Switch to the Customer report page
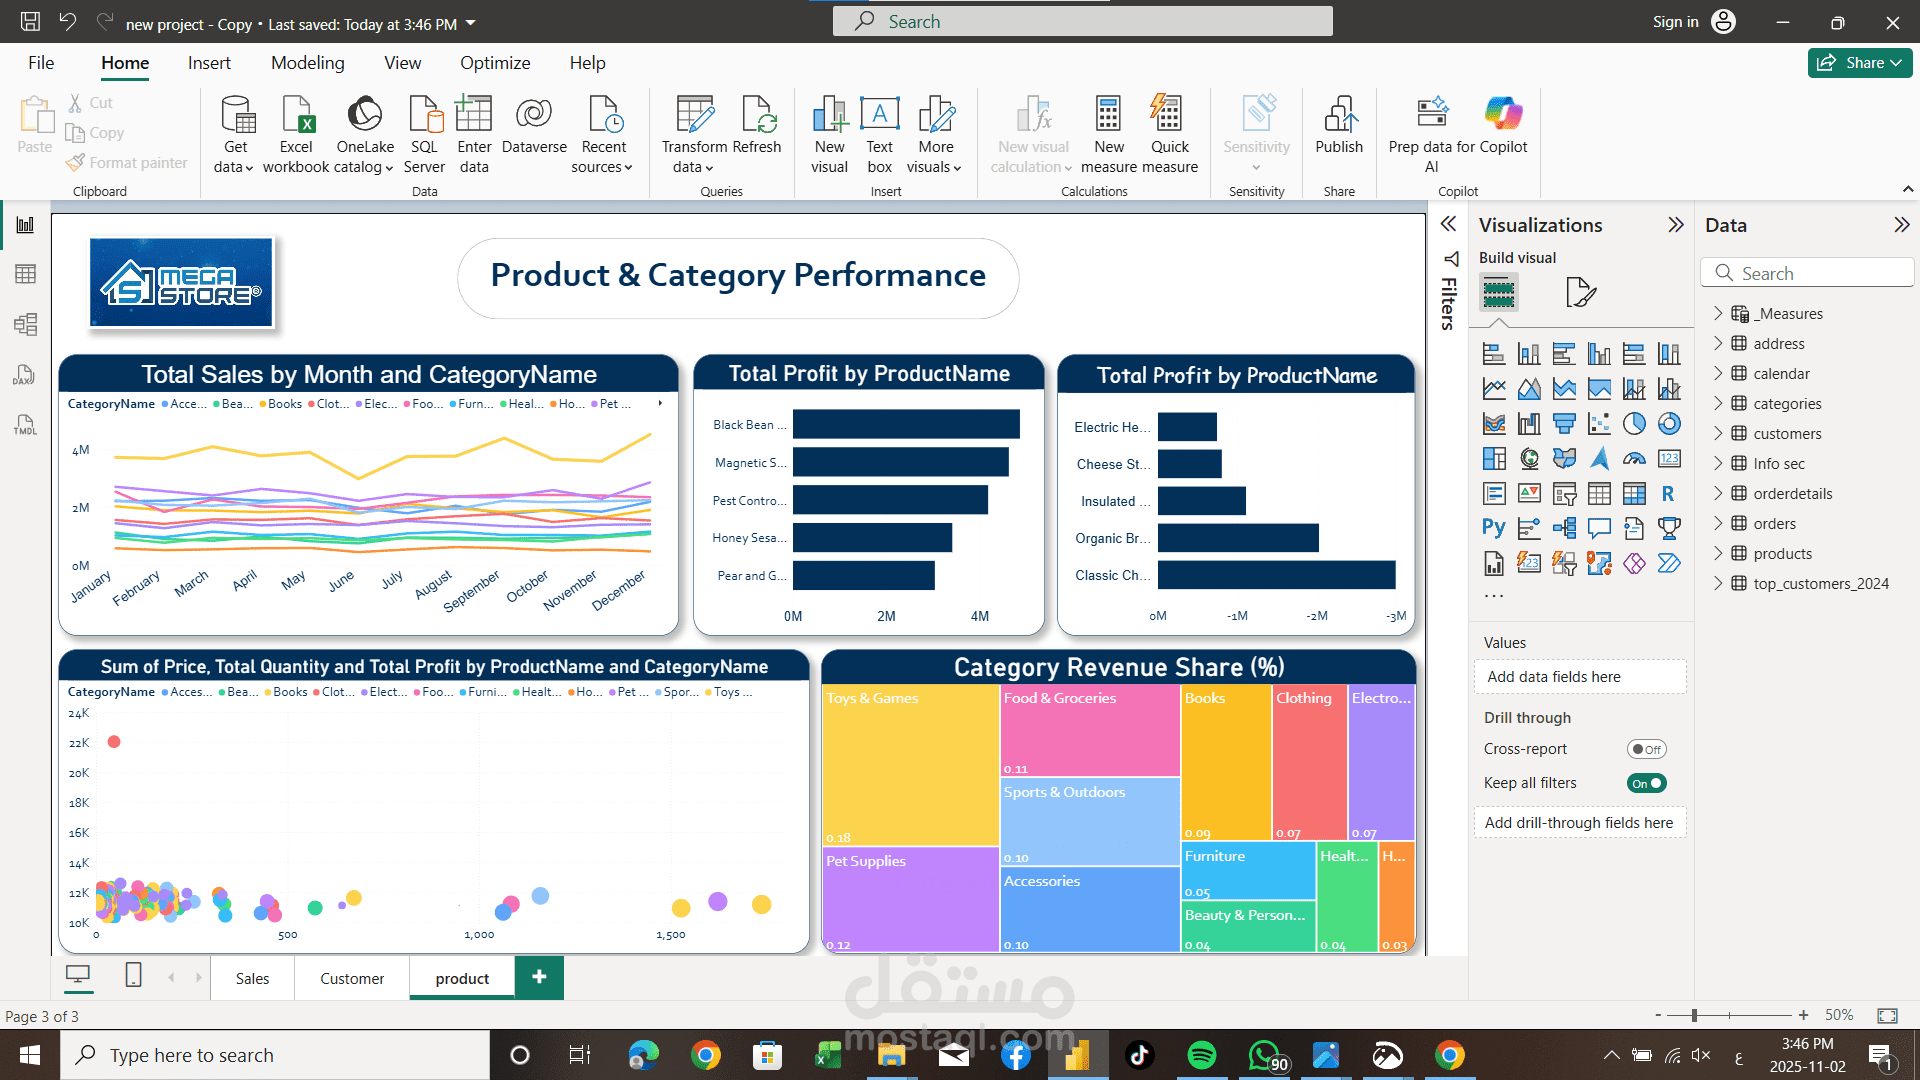Viewport: 1920px width, 1080px height. pyautogui.click(x=351, y=978)
